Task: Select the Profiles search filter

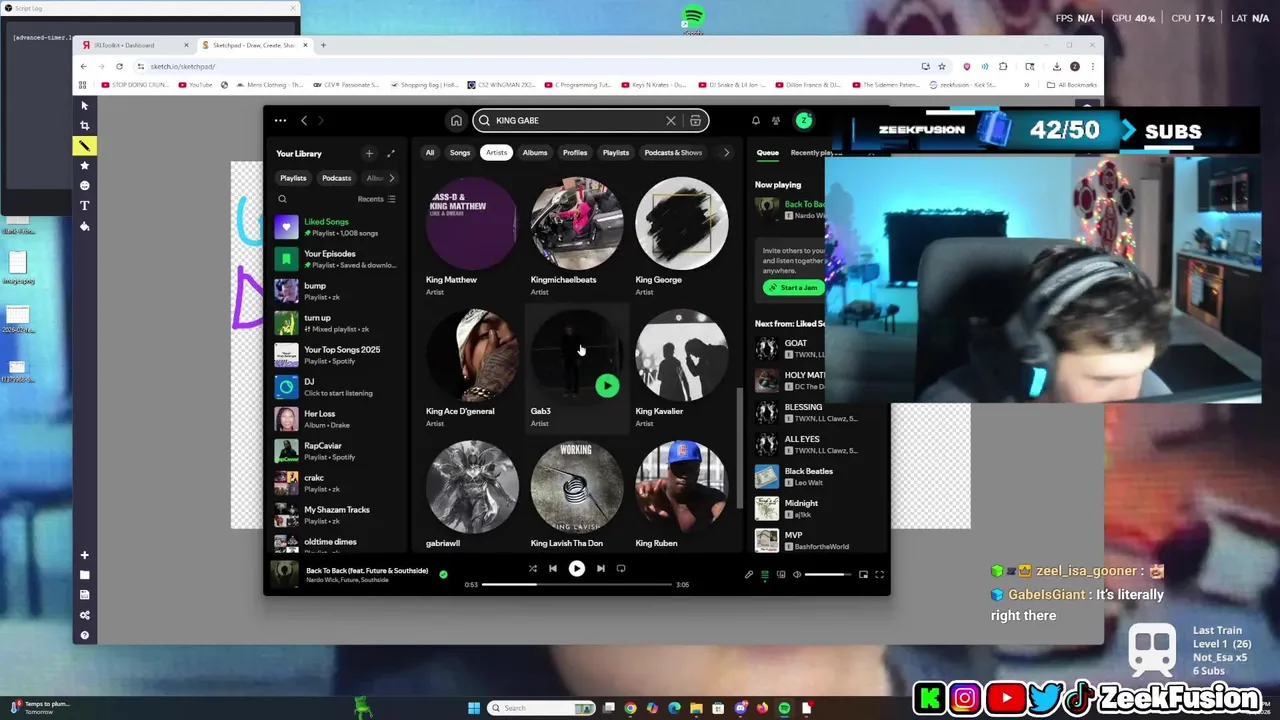Action: point(575,152)
